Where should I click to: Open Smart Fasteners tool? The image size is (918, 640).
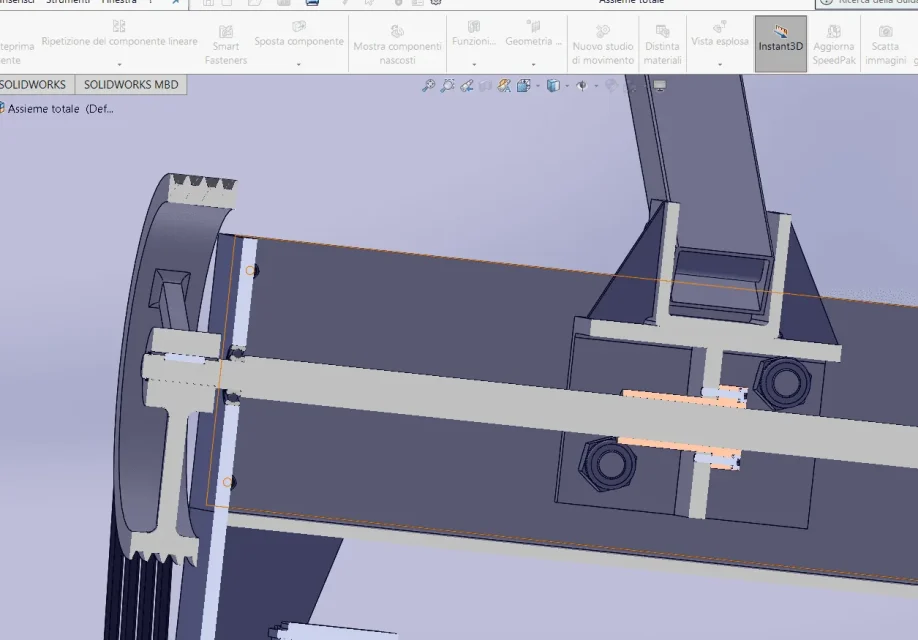226,45
